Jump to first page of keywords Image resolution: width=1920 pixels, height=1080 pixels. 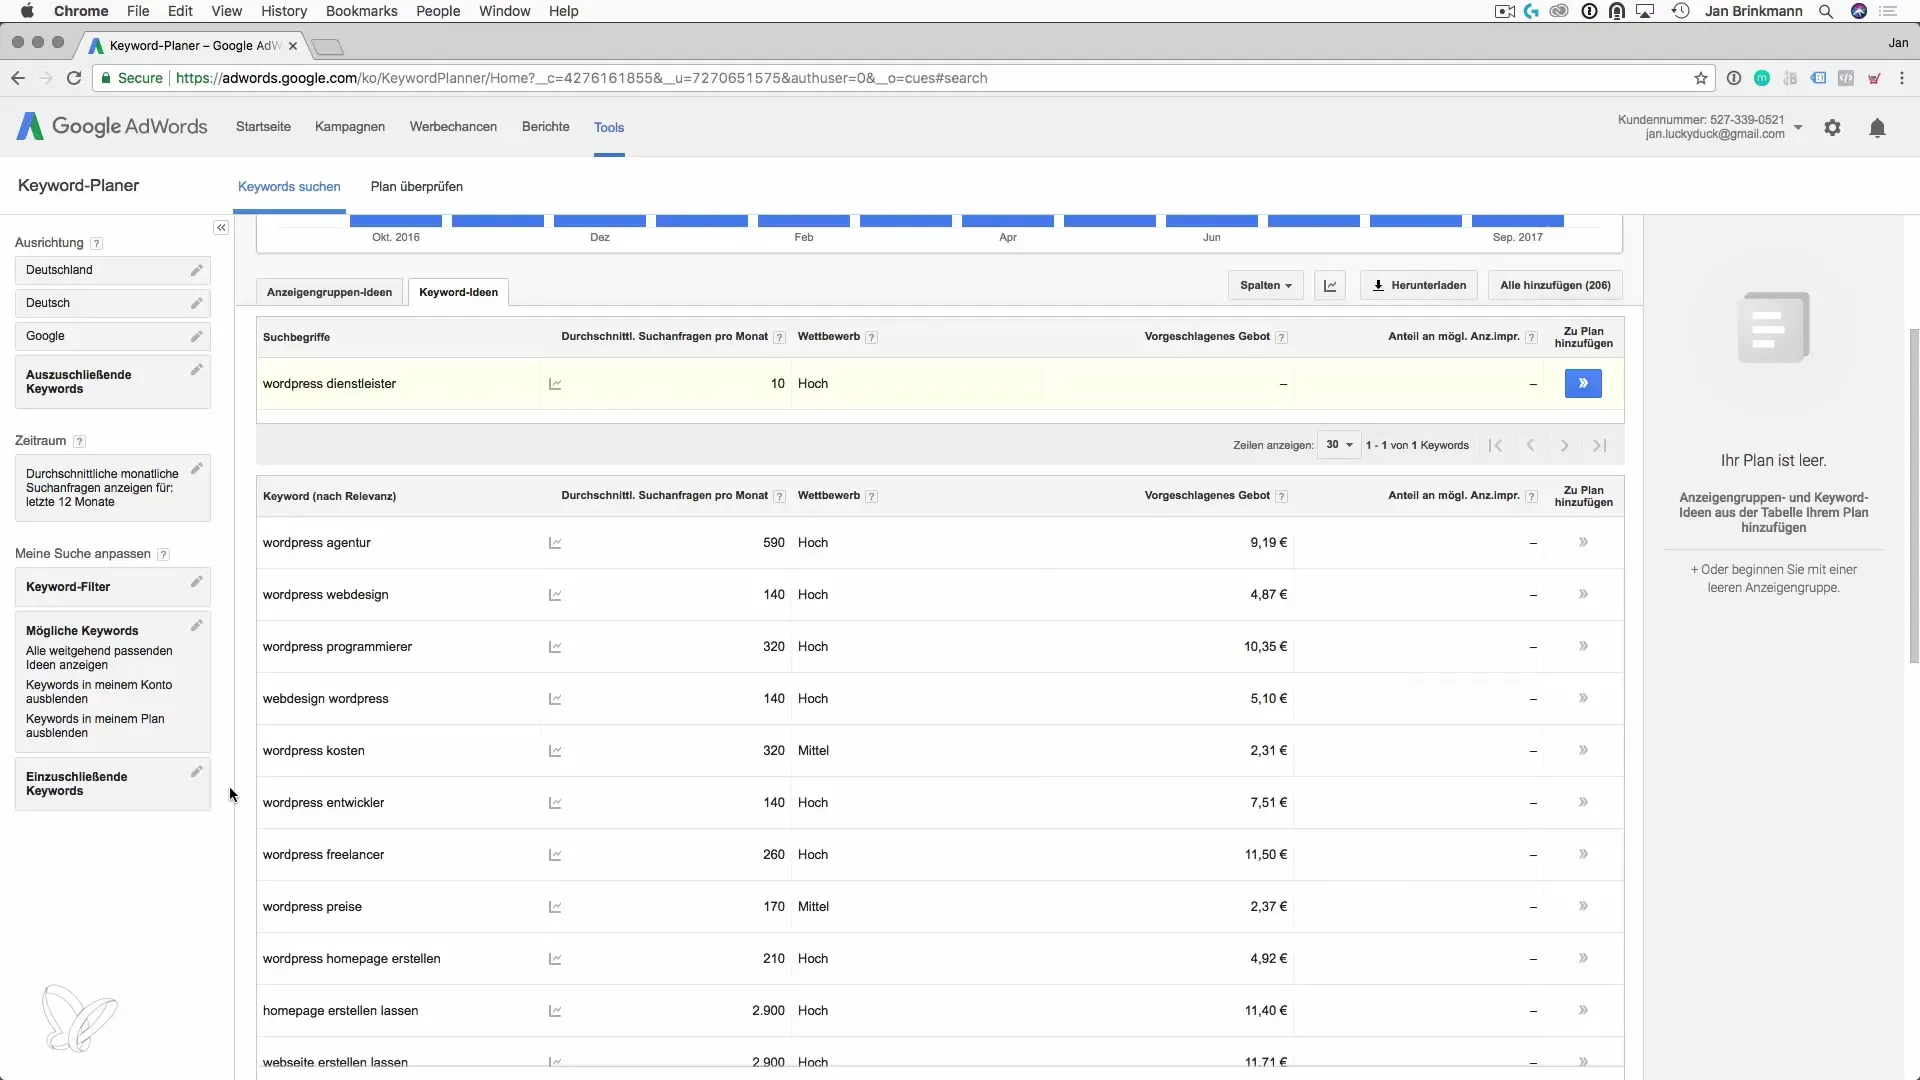pos(1495,446)
